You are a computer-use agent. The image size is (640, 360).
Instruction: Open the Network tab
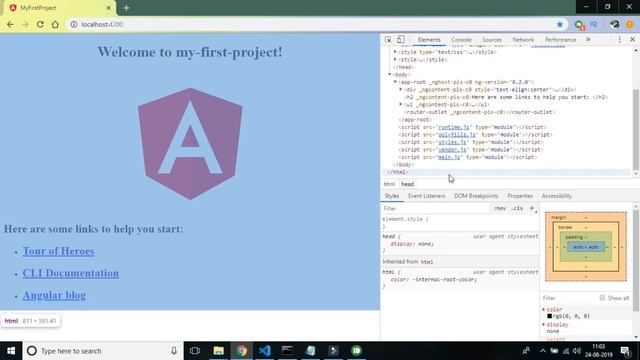[x=523, y=40]
